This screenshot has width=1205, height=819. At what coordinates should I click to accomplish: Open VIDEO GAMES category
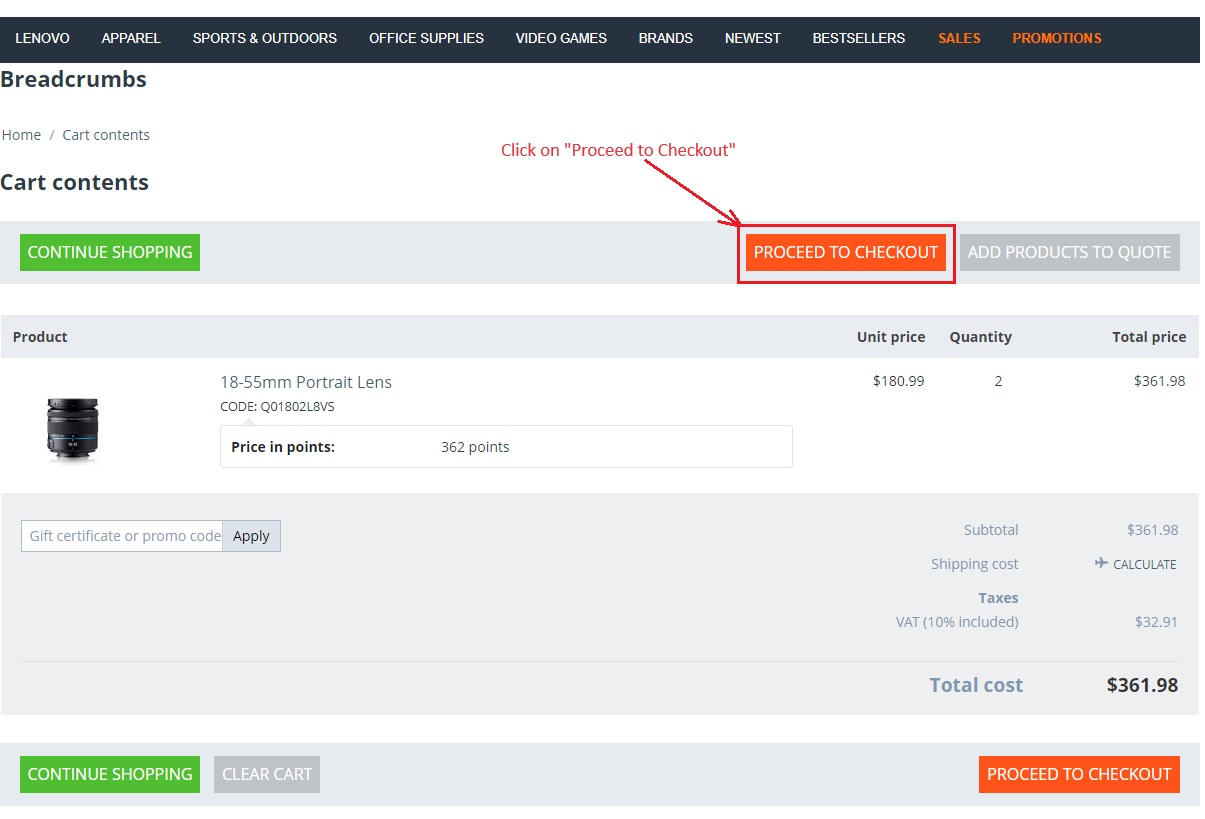[561, 38]
